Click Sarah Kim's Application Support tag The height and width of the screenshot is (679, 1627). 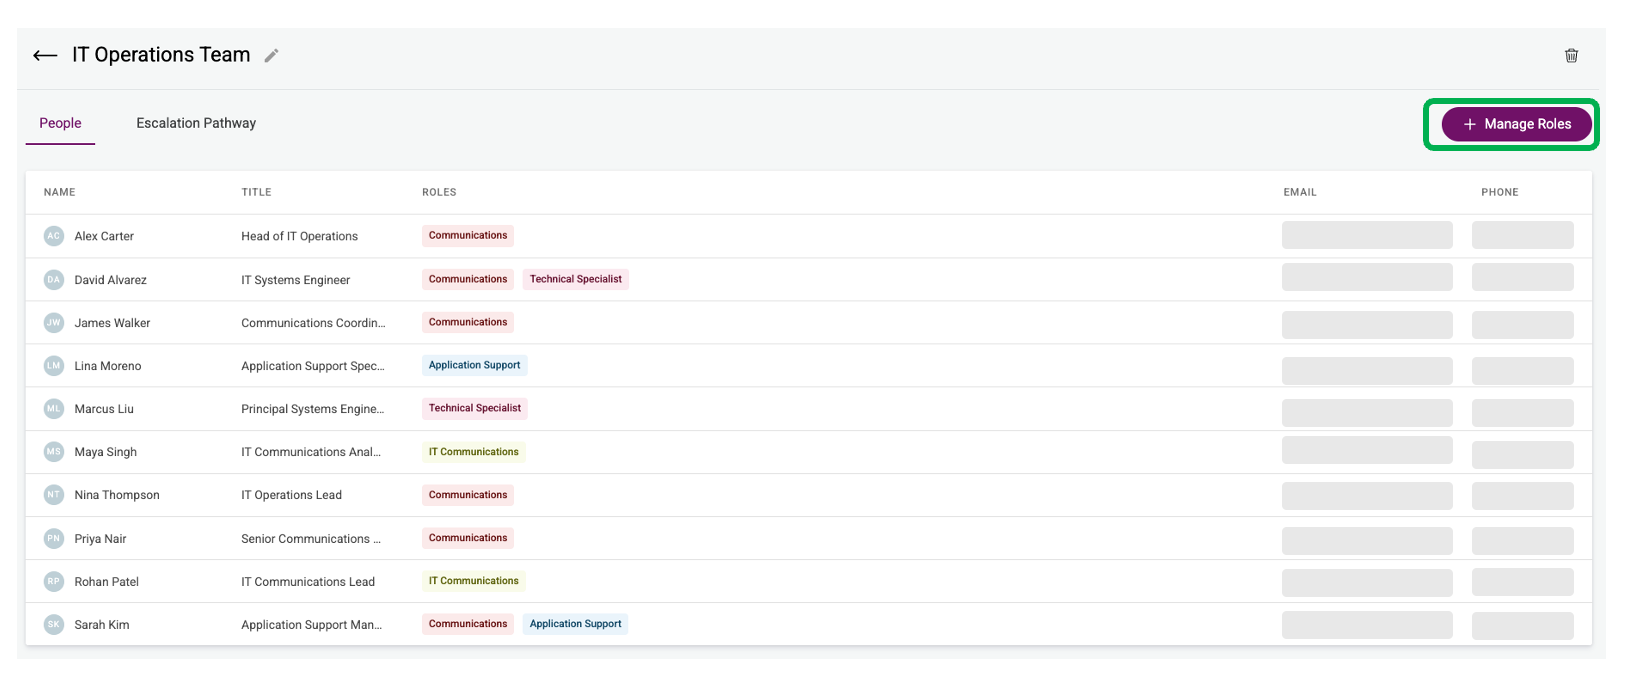(x=576, y=624)
